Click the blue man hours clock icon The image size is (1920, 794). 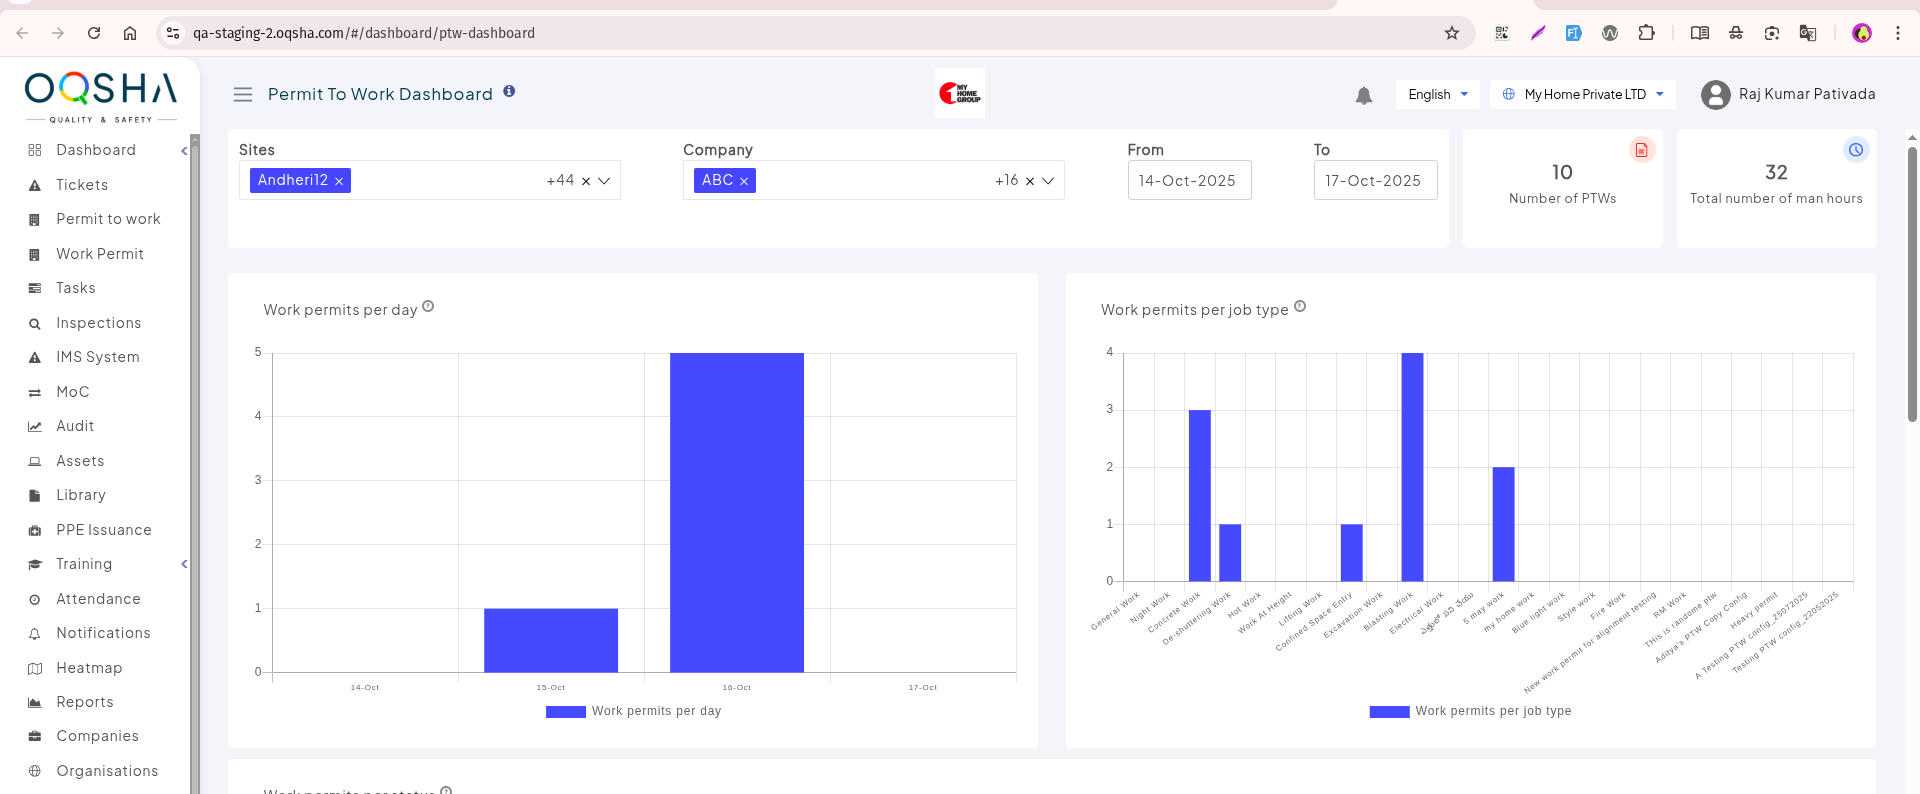pyautogui.click(x=1855, y=150)
